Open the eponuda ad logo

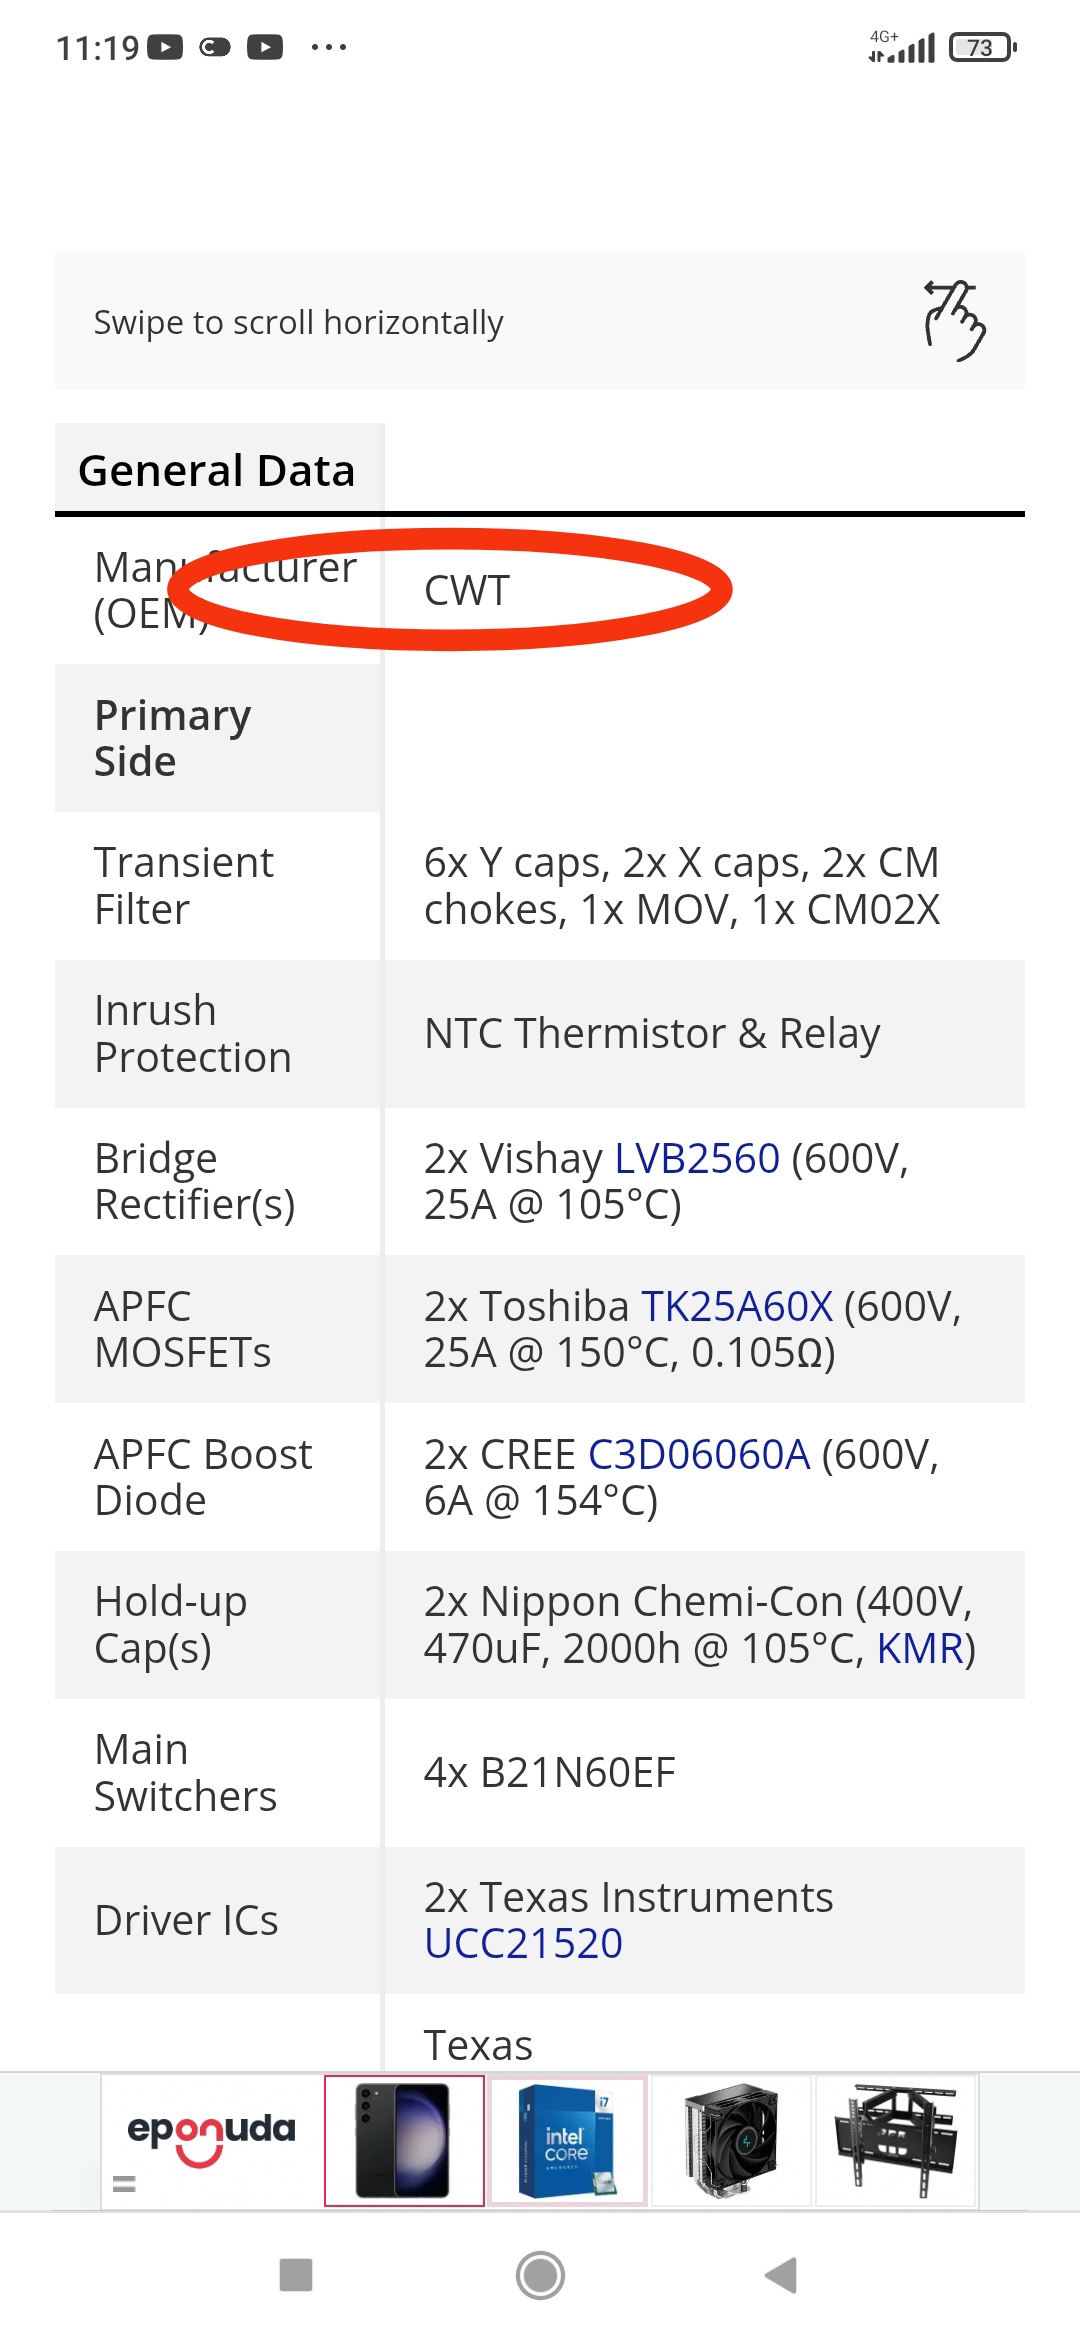[211, 2138]
